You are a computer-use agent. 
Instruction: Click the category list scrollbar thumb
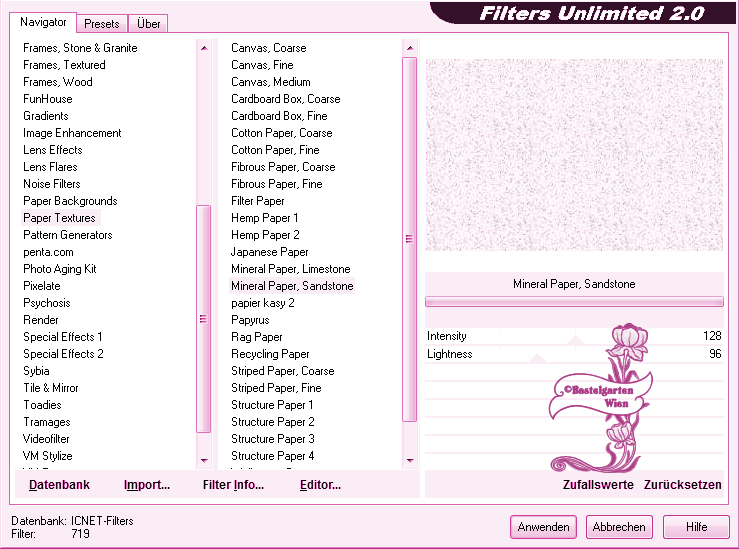click(x=204, y=319)
